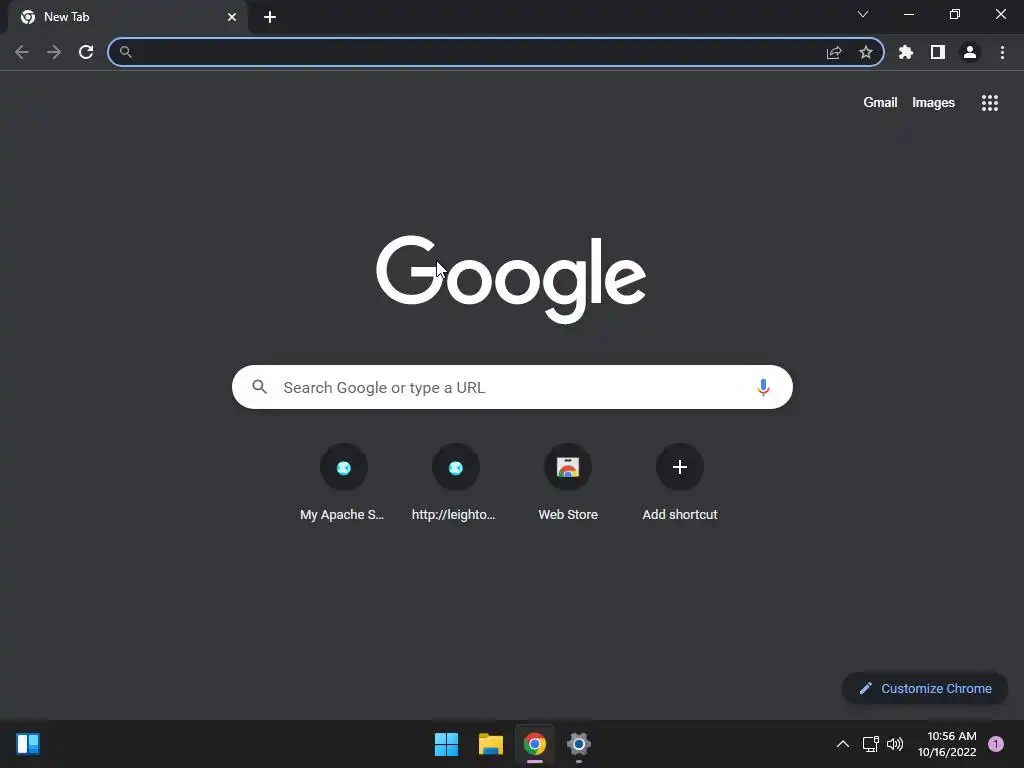Minimize the Chrome window
The width and height of the screenshot is (1024, 768).
[909, 14]
